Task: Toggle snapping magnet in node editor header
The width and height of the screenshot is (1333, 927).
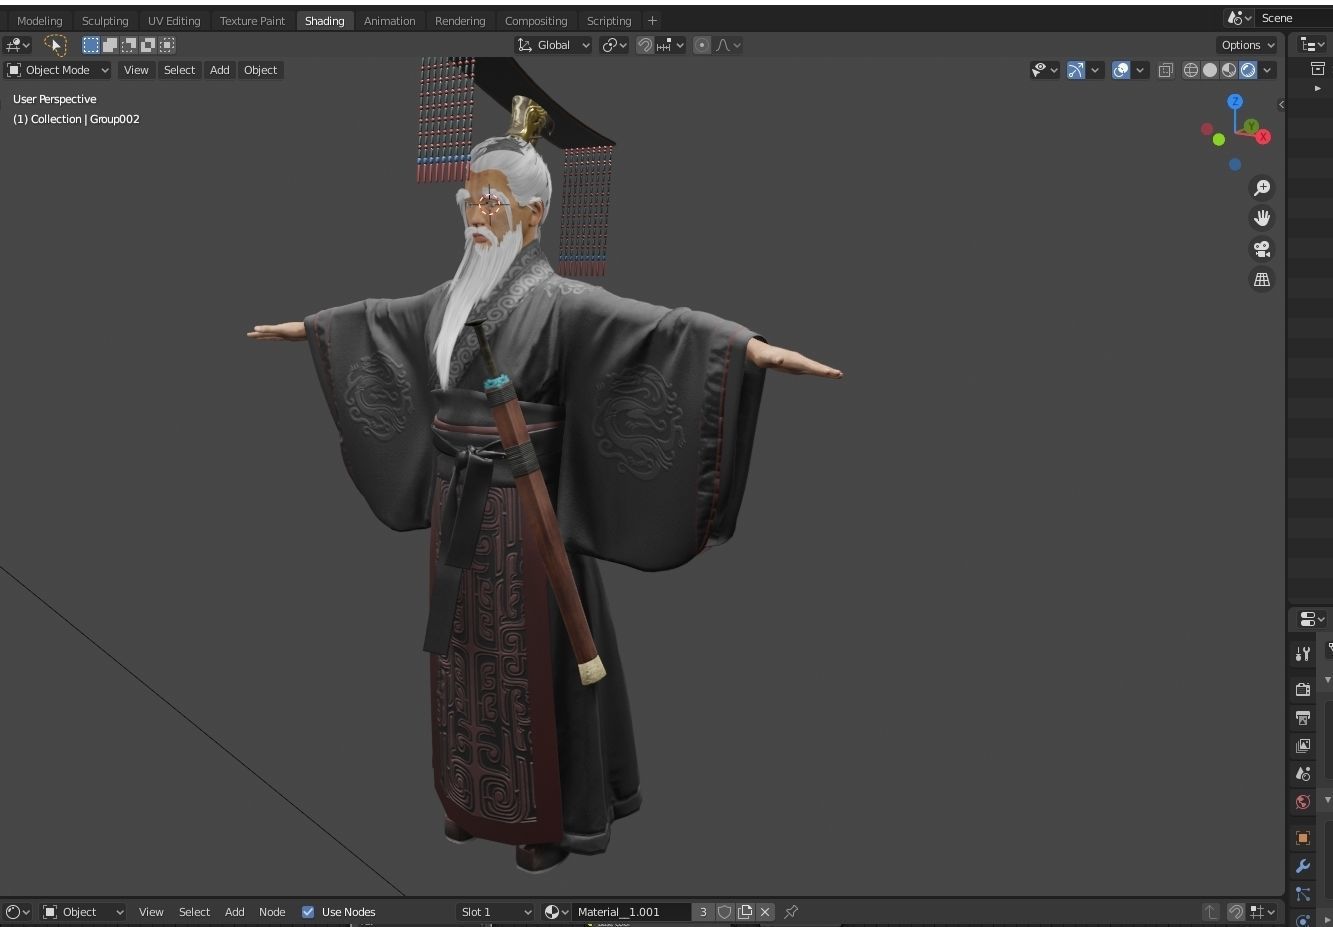Action: coord(1236,912)
